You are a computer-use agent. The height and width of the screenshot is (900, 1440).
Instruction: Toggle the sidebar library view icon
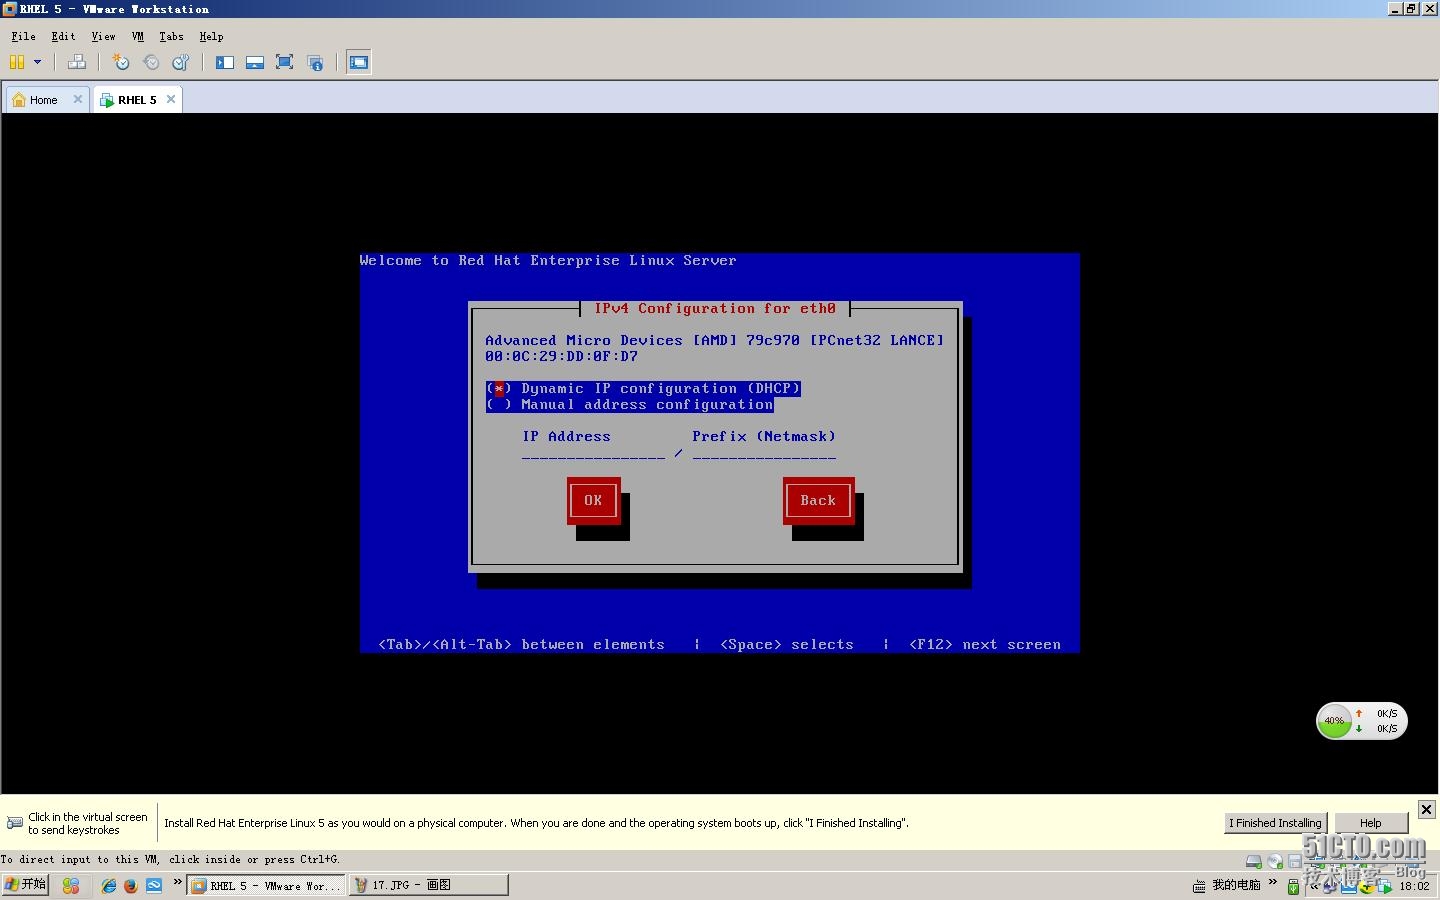point(225,62)
